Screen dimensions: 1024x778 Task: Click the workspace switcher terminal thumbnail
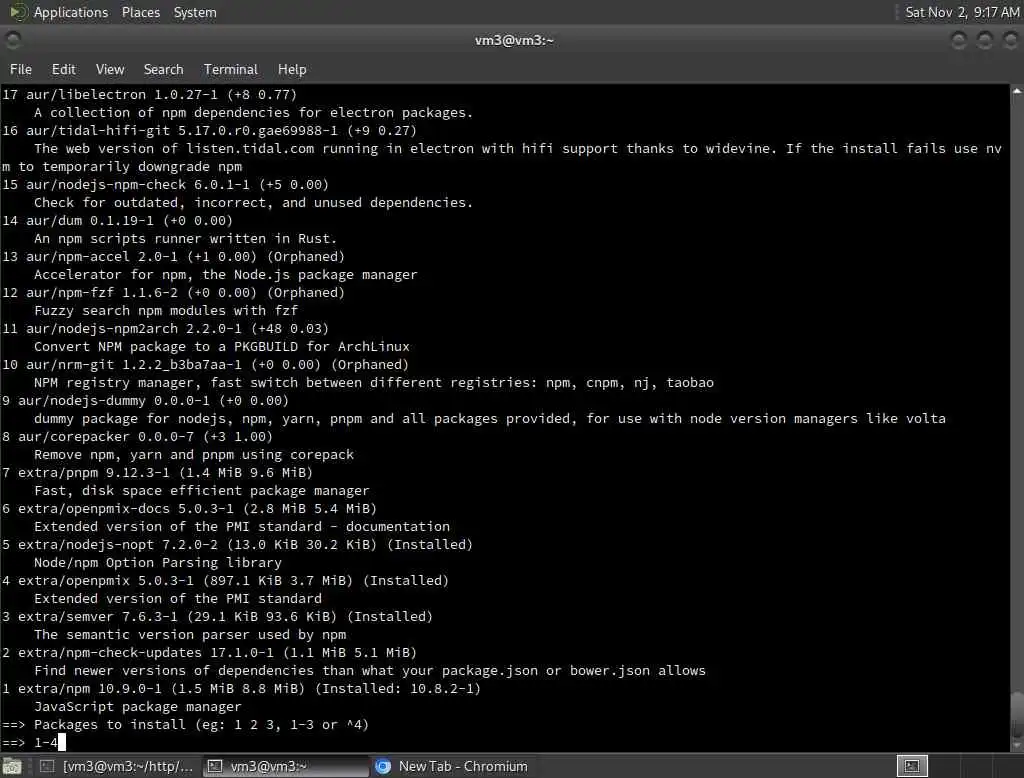click(912, 766)
